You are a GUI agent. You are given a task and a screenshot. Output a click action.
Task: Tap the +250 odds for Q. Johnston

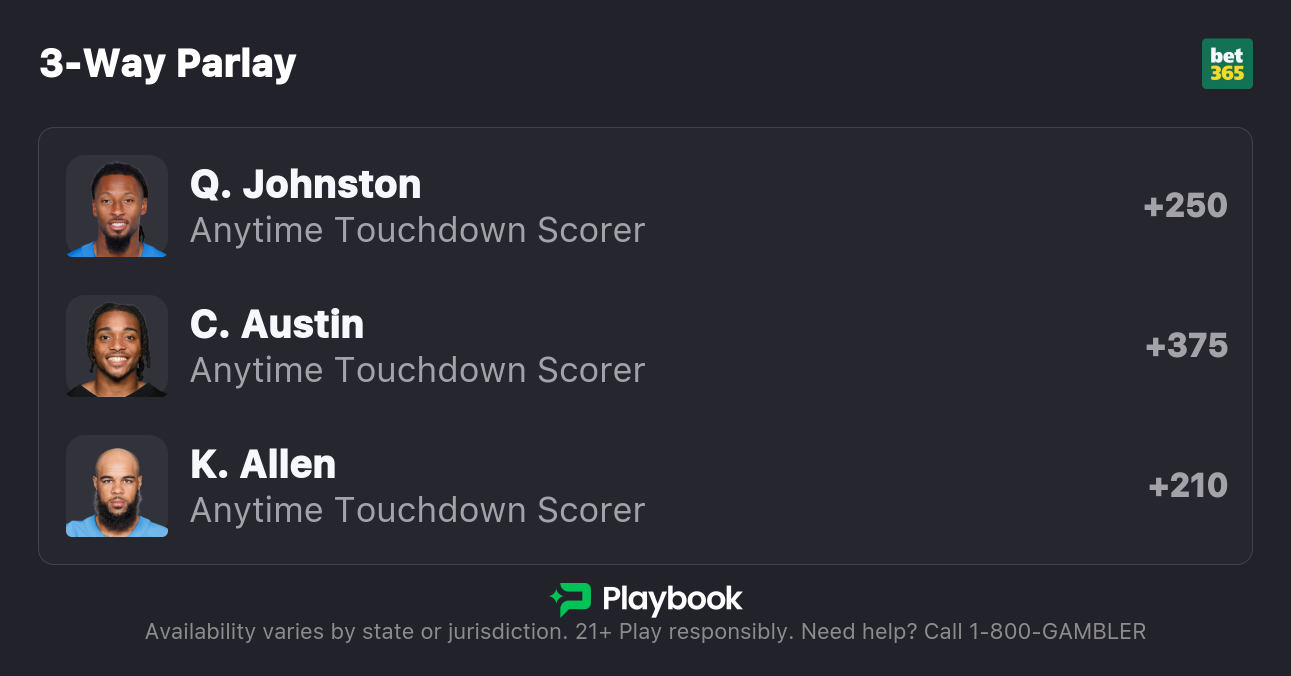(x=1185, y=206)
